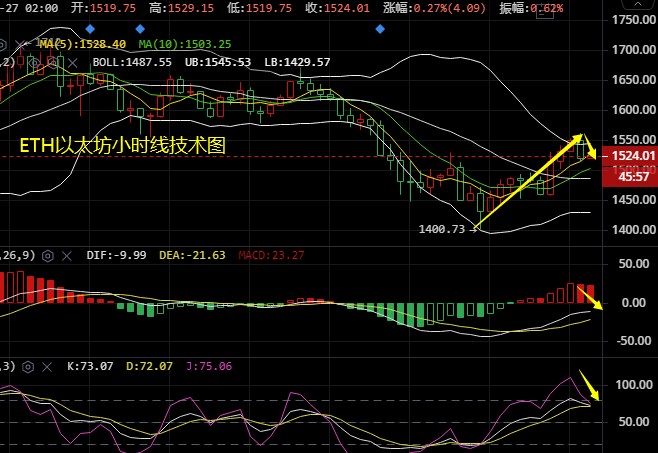Click the 1700.00 price axis label

(x=634, y=49)
